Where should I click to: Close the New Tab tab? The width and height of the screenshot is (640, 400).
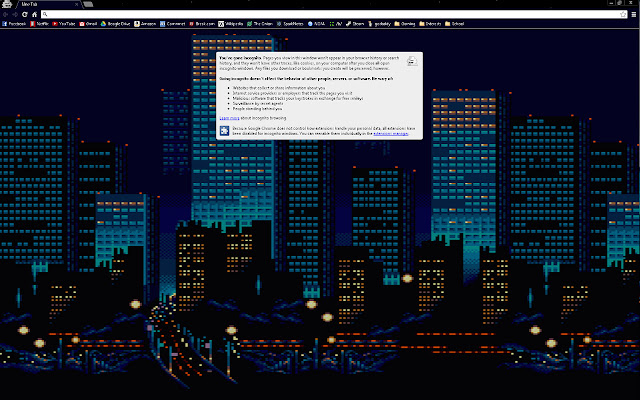76,4
